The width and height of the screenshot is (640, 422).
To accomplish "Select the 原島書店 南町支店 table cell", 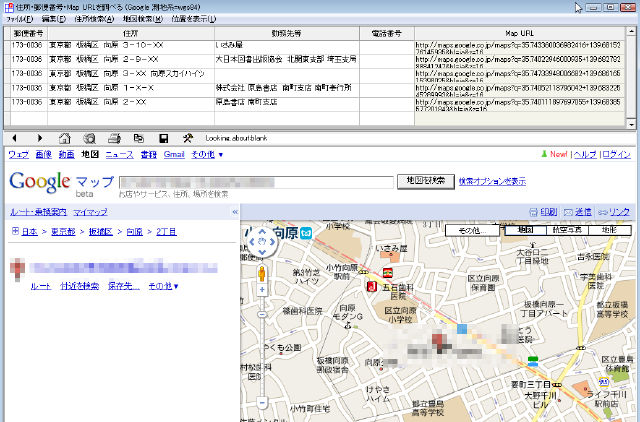I will (x=287, y=104).
